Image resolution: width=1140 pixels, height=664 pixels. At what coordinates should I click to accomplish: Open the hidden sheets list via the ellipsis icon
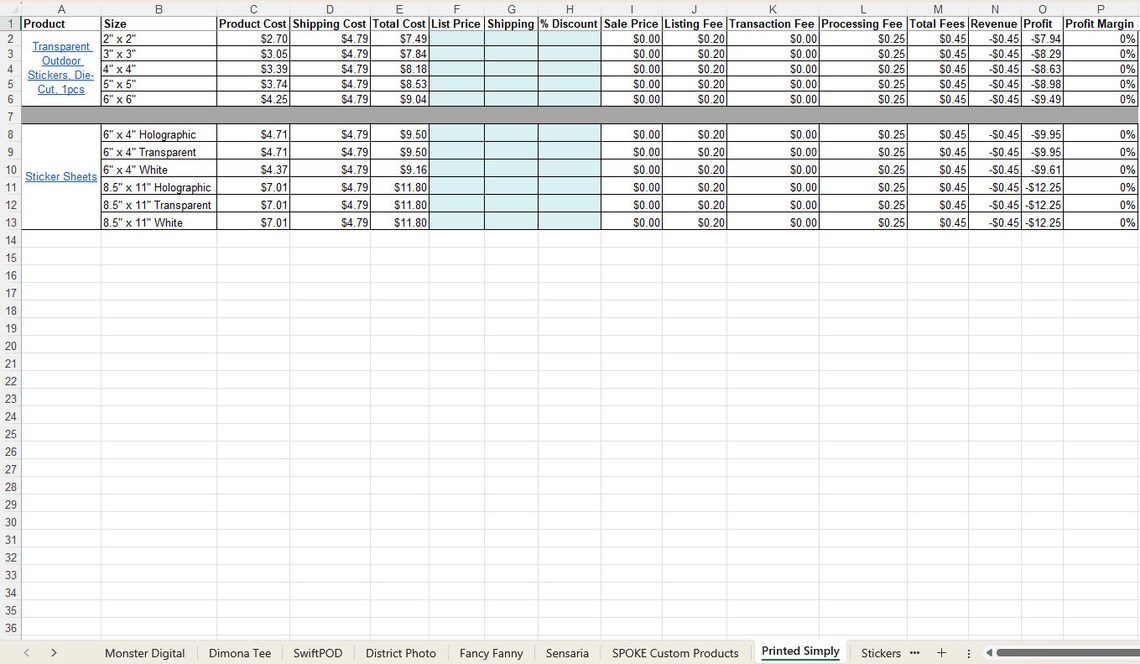tap(915, 652)
